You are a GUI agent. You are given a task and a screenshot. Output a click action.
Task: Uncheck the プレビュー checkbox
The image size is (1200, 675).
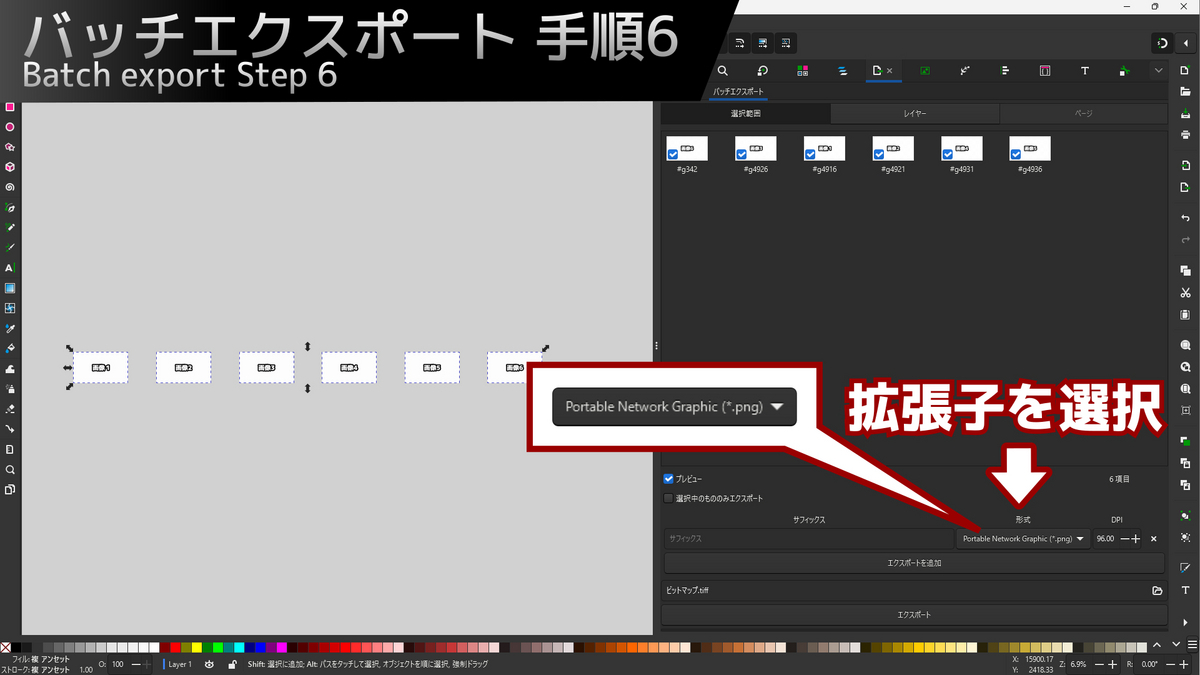click(x=668, y=478)
